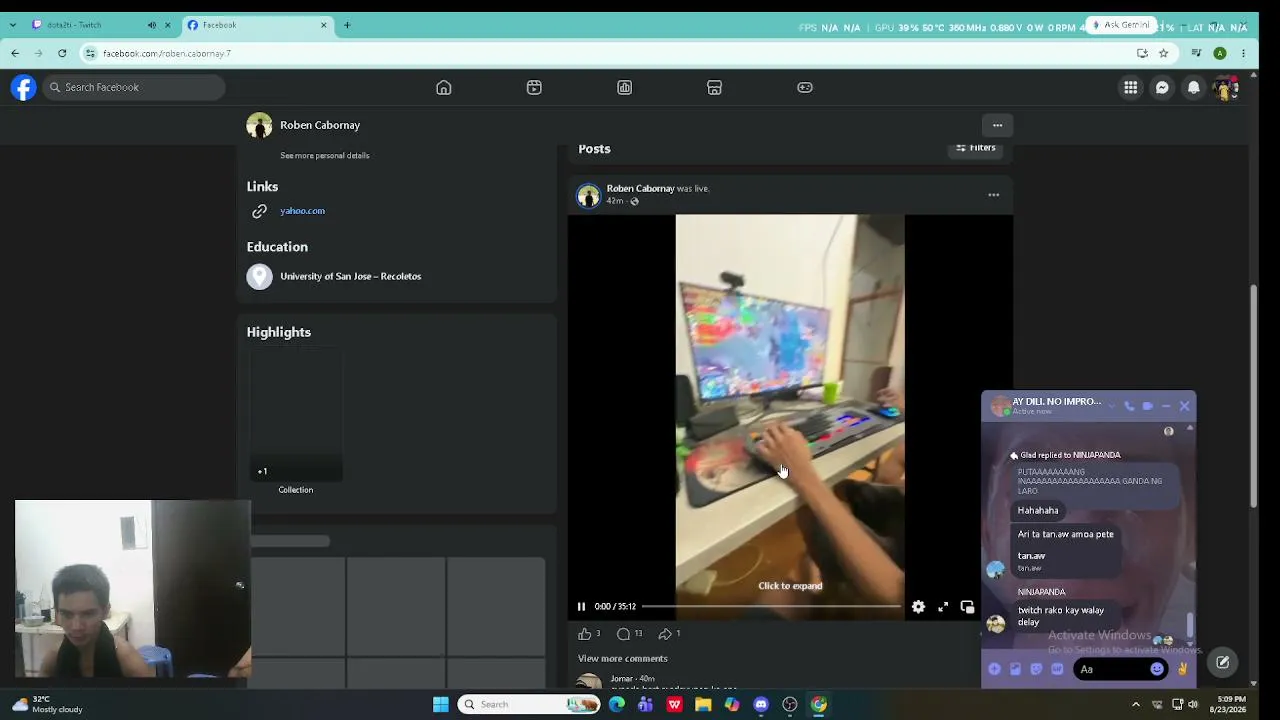Bookmark this page with the star icon

[1163, 53]
